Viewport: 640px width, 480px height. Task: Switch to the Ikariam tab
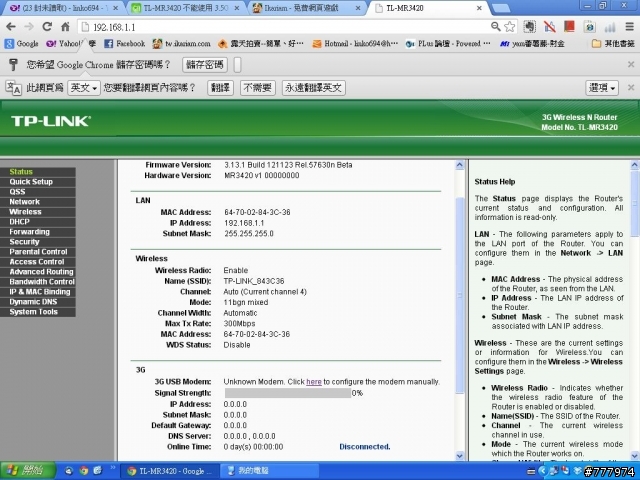(307, 8)
